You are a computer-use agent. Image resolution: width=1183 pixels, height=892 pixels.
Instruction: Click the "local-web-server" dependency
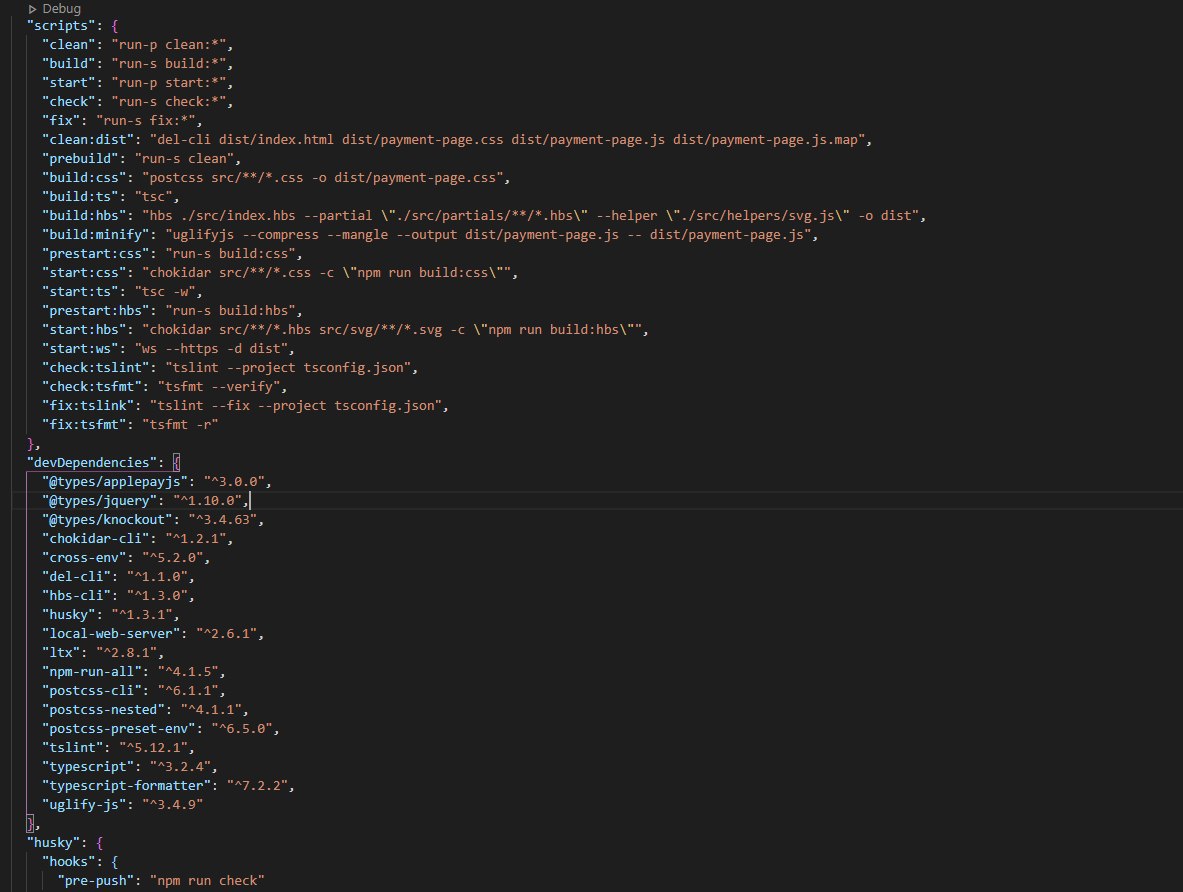[111, 633]
